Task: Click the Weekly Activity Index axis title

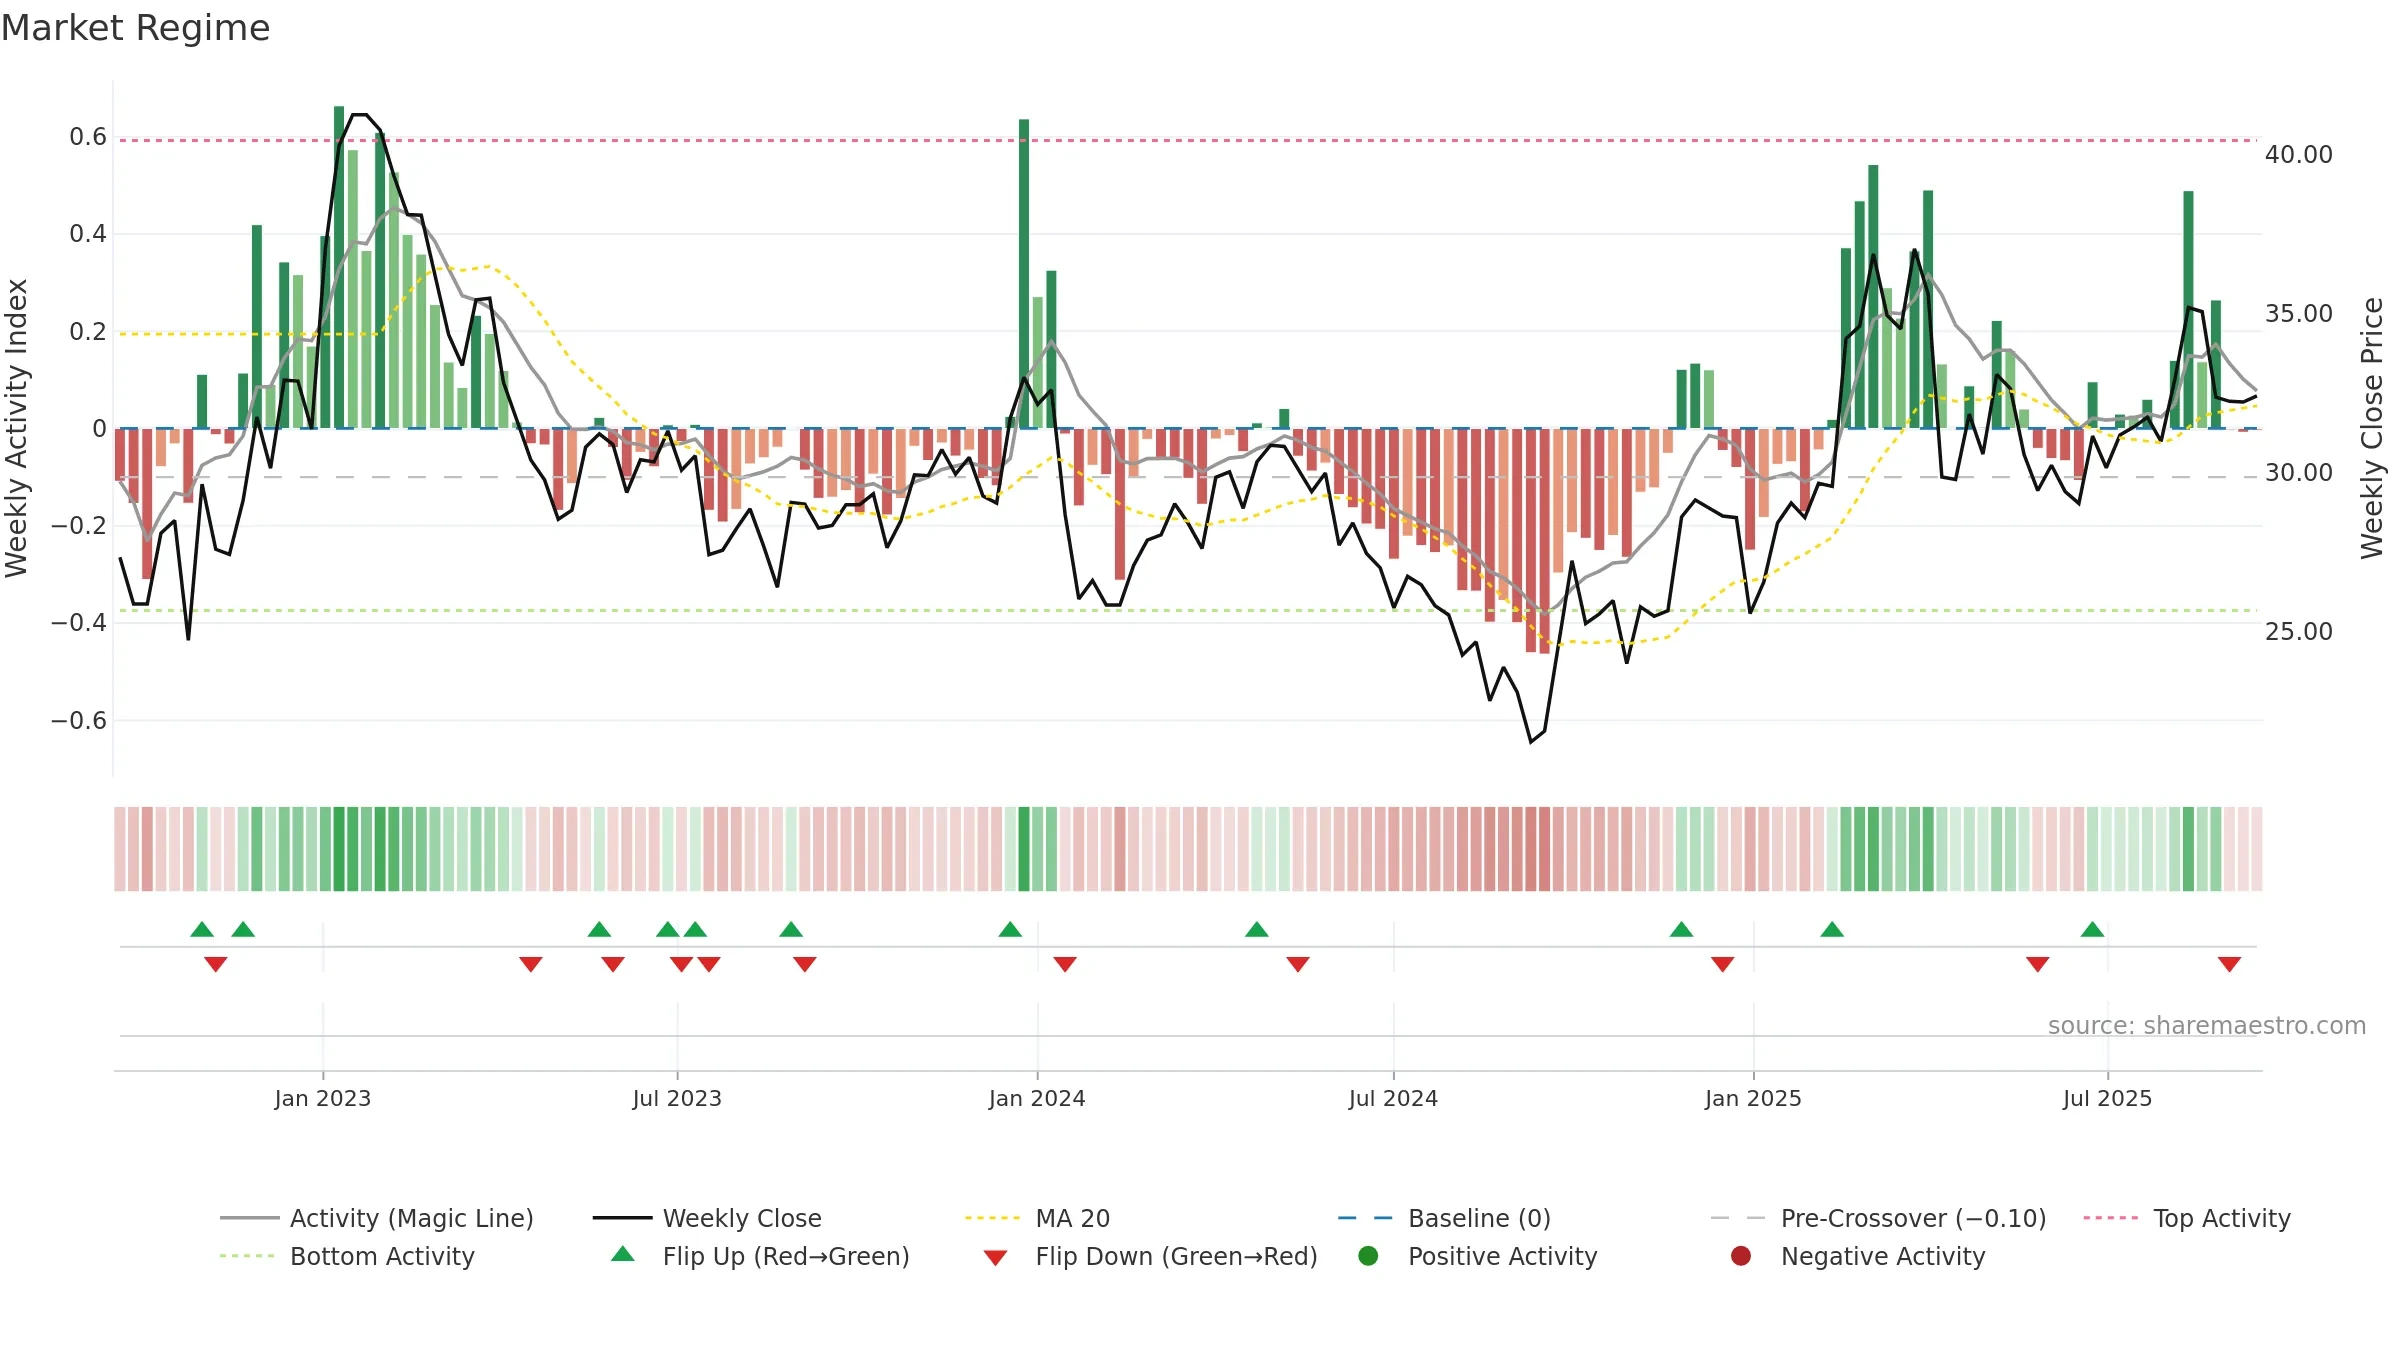Action: coord(17,428)
